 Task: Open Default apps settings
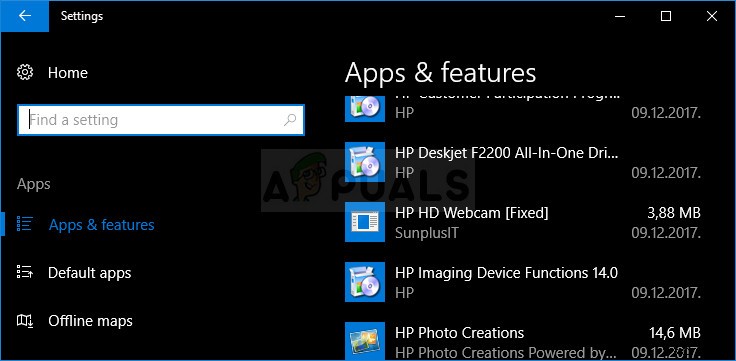tap(89, 273)
